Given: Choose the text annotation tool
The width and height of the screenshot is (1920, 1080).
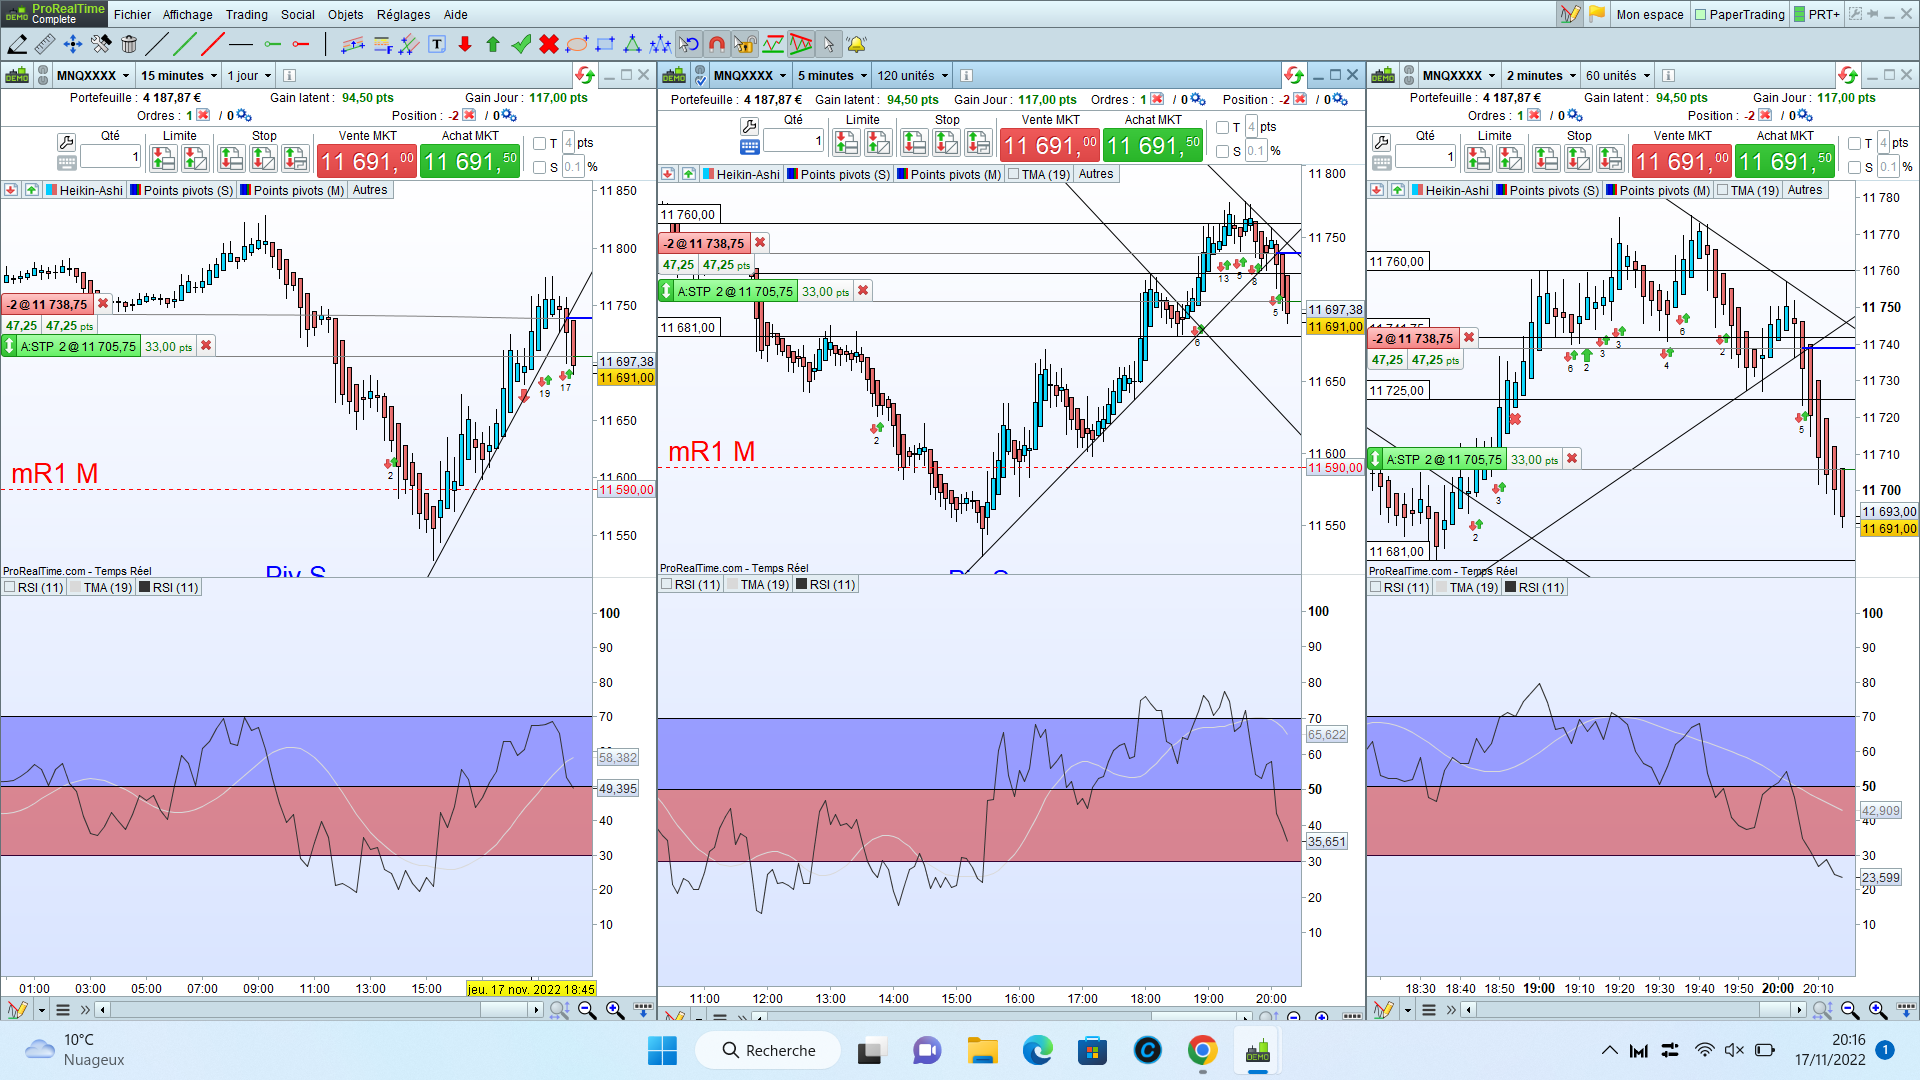Looking at the screenshot, I should (x=437, y=44).
